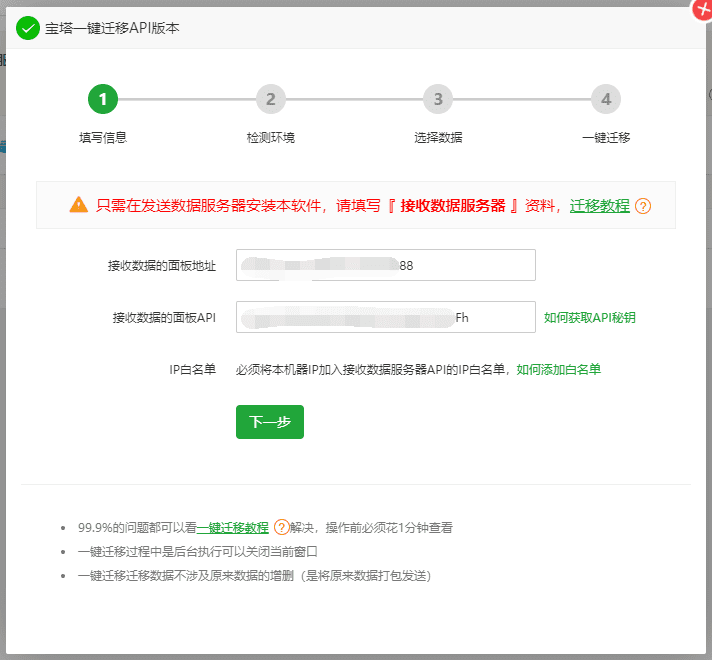Focus the 接收数据的面板API input field
712x660 pixels.
pyautogui.click(x=386, y=317)
